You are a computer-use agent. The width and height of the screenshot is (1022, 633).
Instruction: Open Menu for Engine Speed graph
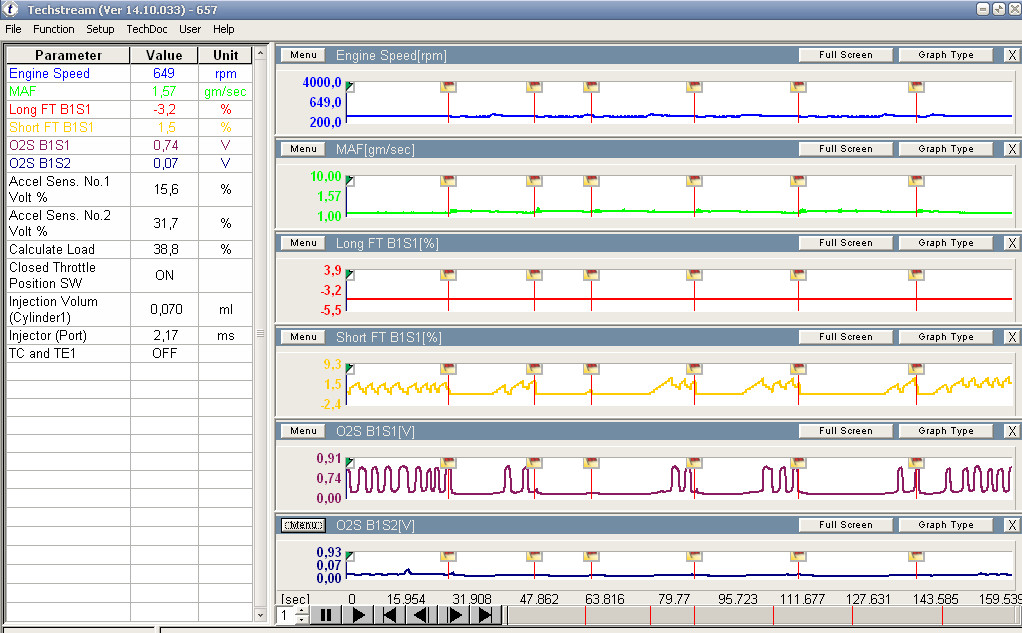coord(303,55)
